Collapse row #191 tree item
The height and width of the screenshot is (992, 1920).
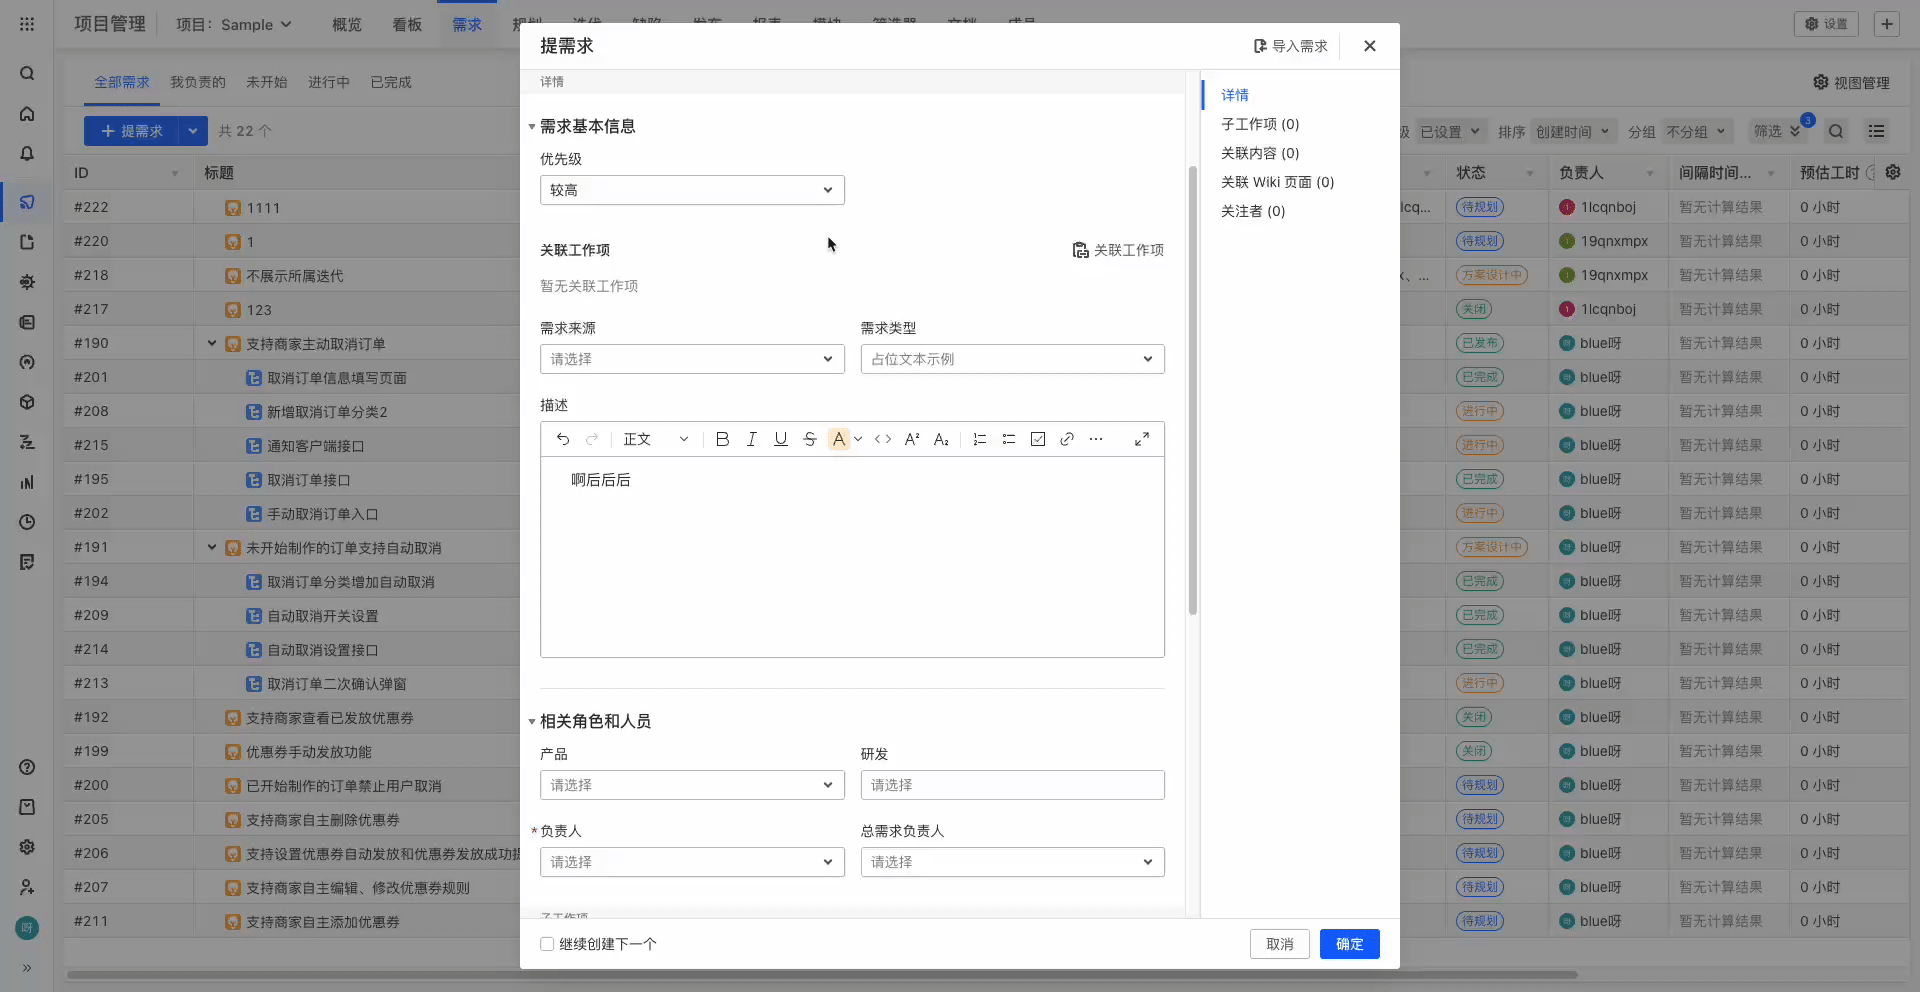click(212, 547)
